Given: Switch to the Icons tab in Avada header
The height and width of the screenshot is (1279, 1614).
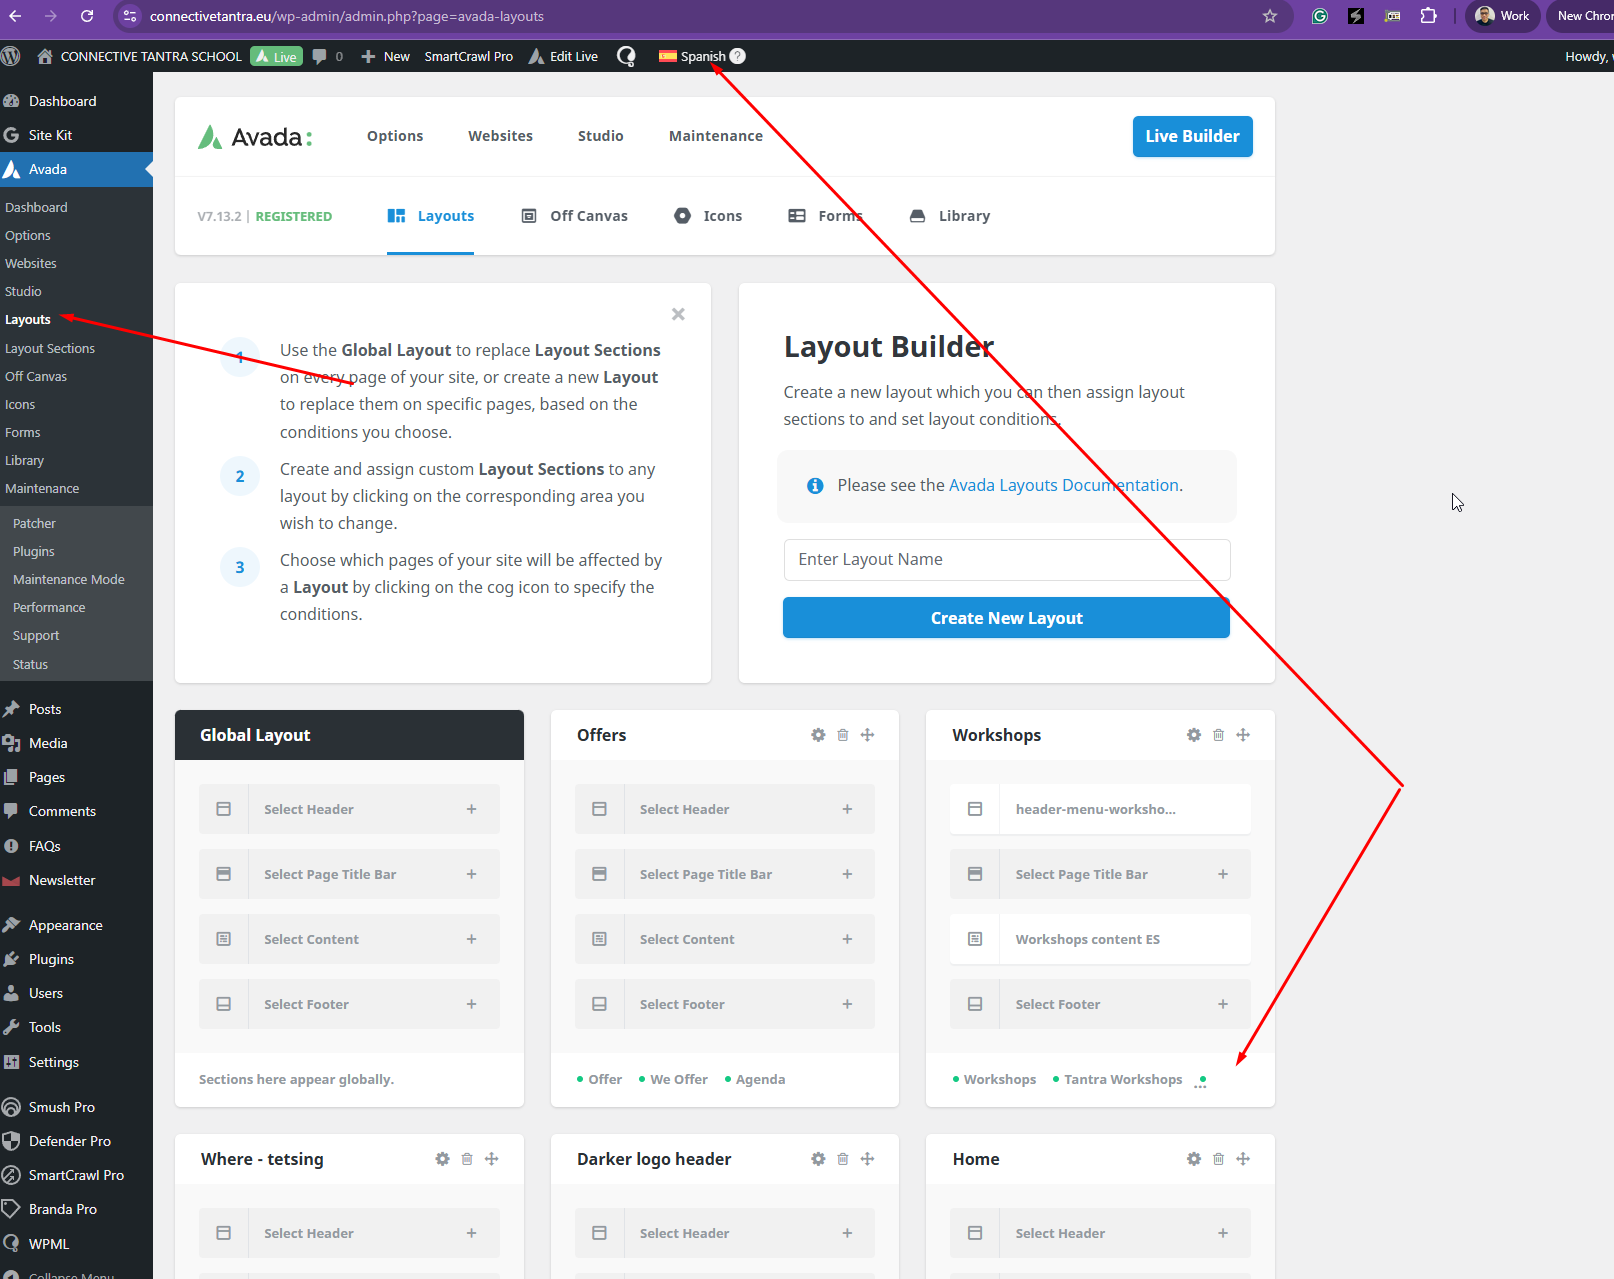Looking at the screenshot, I should (708, 216).
